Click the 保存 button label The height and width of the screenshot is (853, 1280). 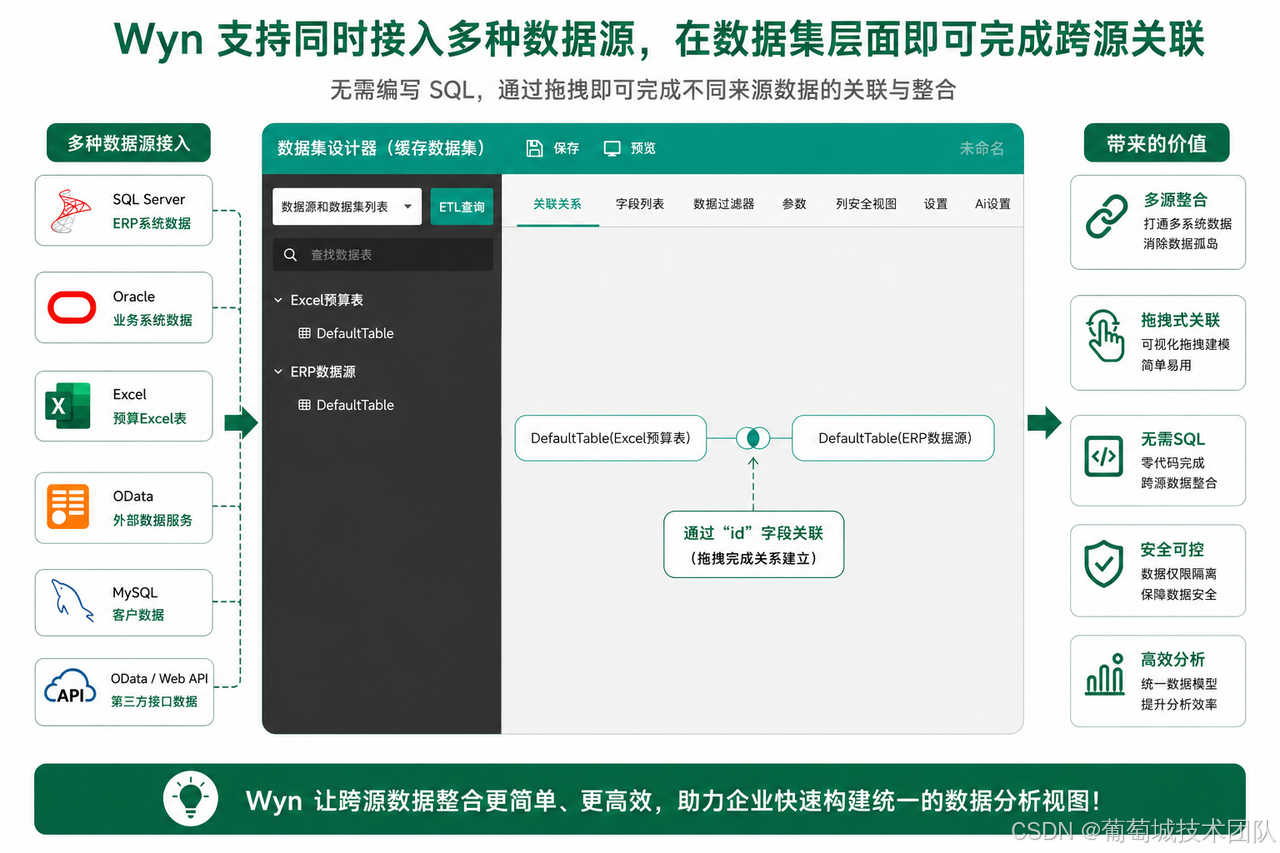click(x=567, y=148)
